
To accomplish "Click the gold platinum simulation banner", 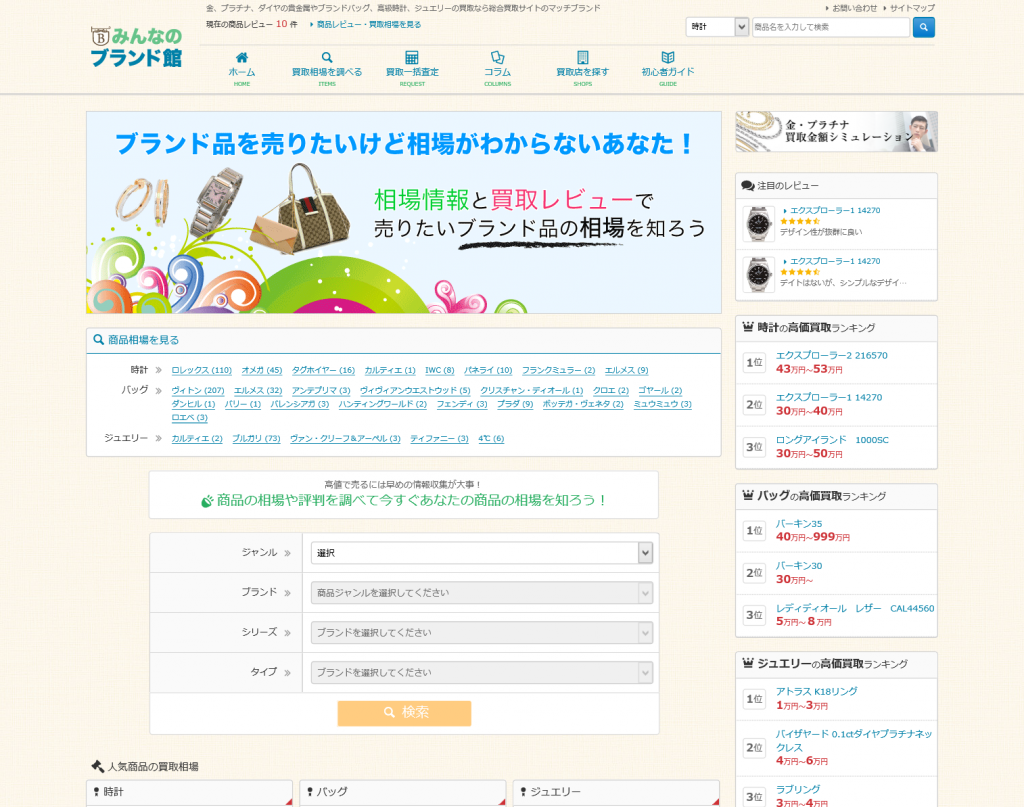I will point(836,131).
